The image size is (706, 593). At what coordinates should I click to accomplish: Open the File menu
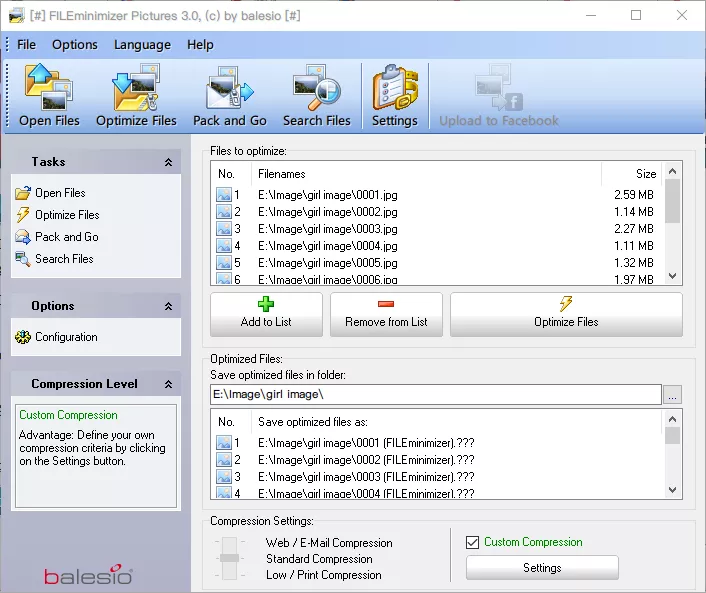[x=26, y=45]
